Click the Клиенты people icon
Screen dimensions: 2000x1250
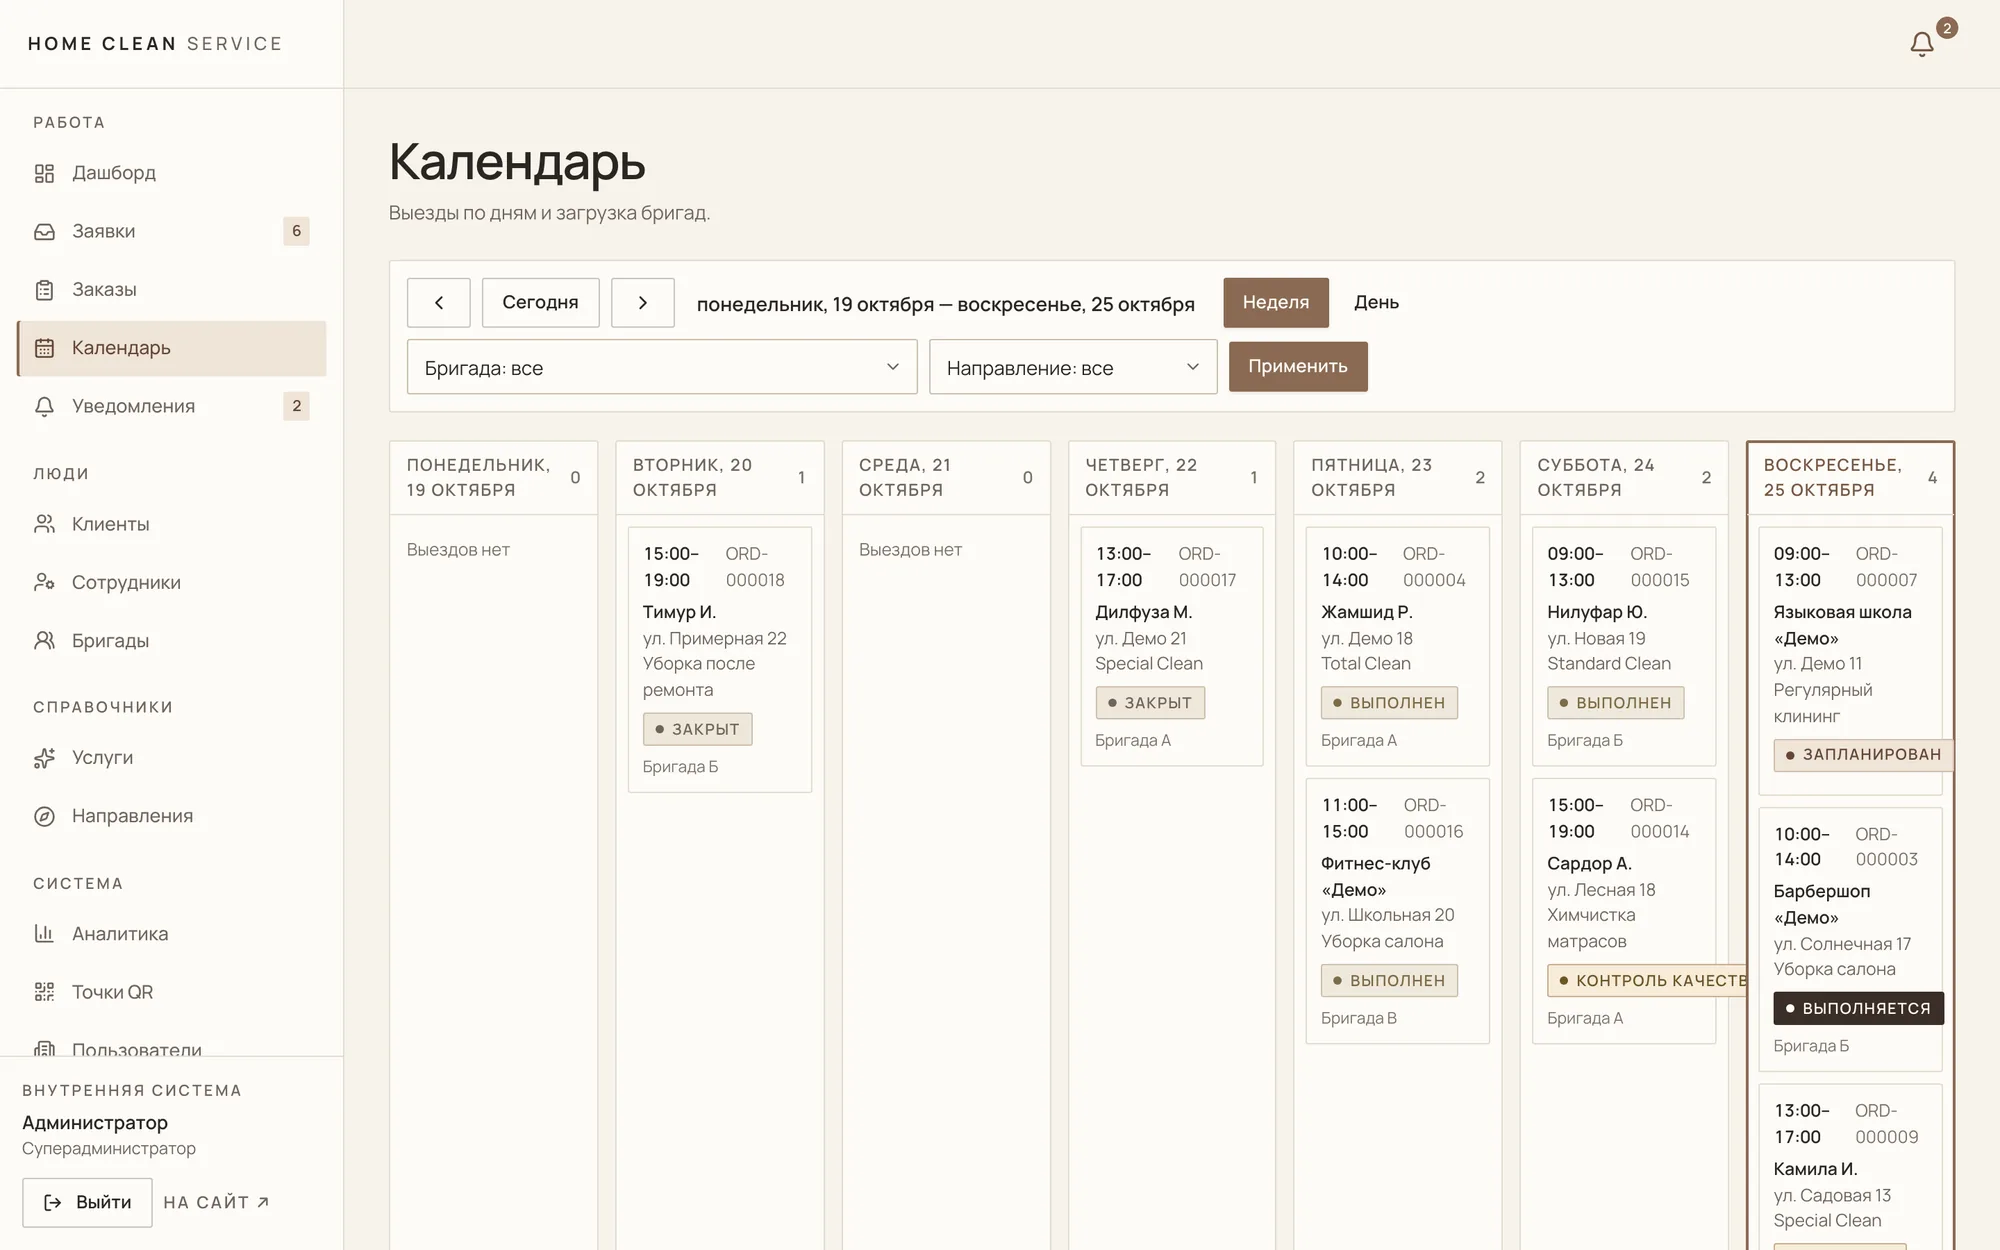pyautogui.click(x=44, y=524)
